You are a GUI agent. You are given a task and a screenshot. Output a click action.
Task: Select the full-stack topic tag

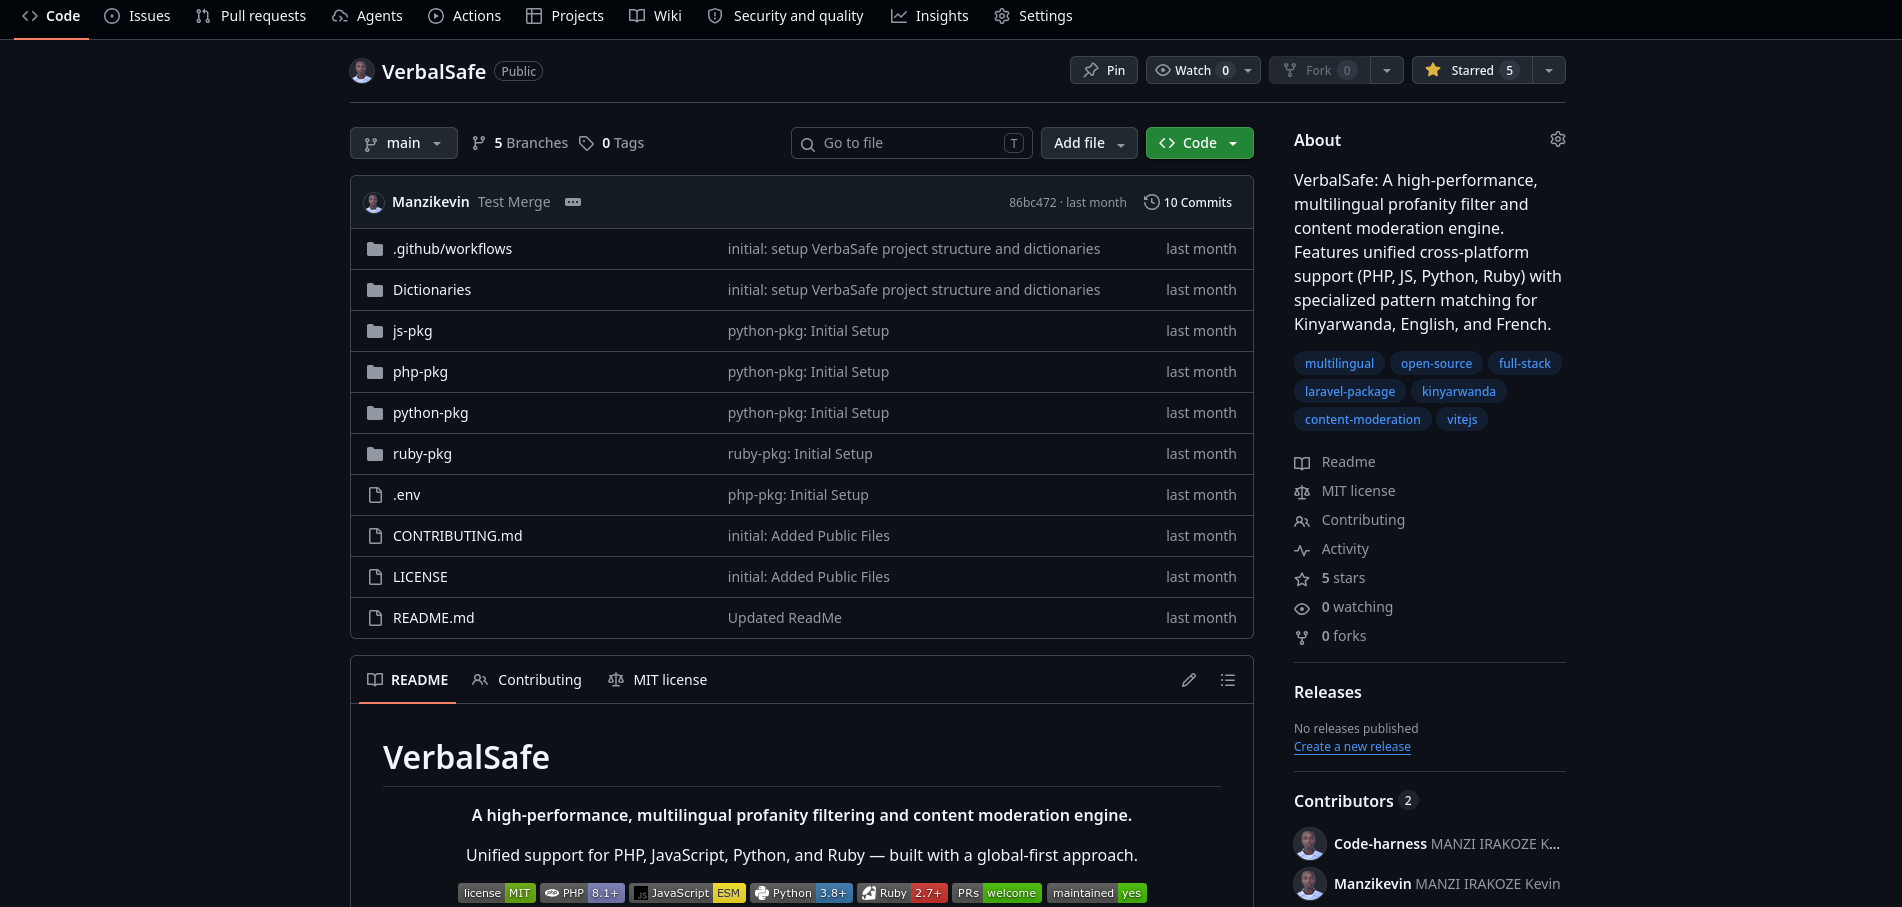(x=1524, y=363)
